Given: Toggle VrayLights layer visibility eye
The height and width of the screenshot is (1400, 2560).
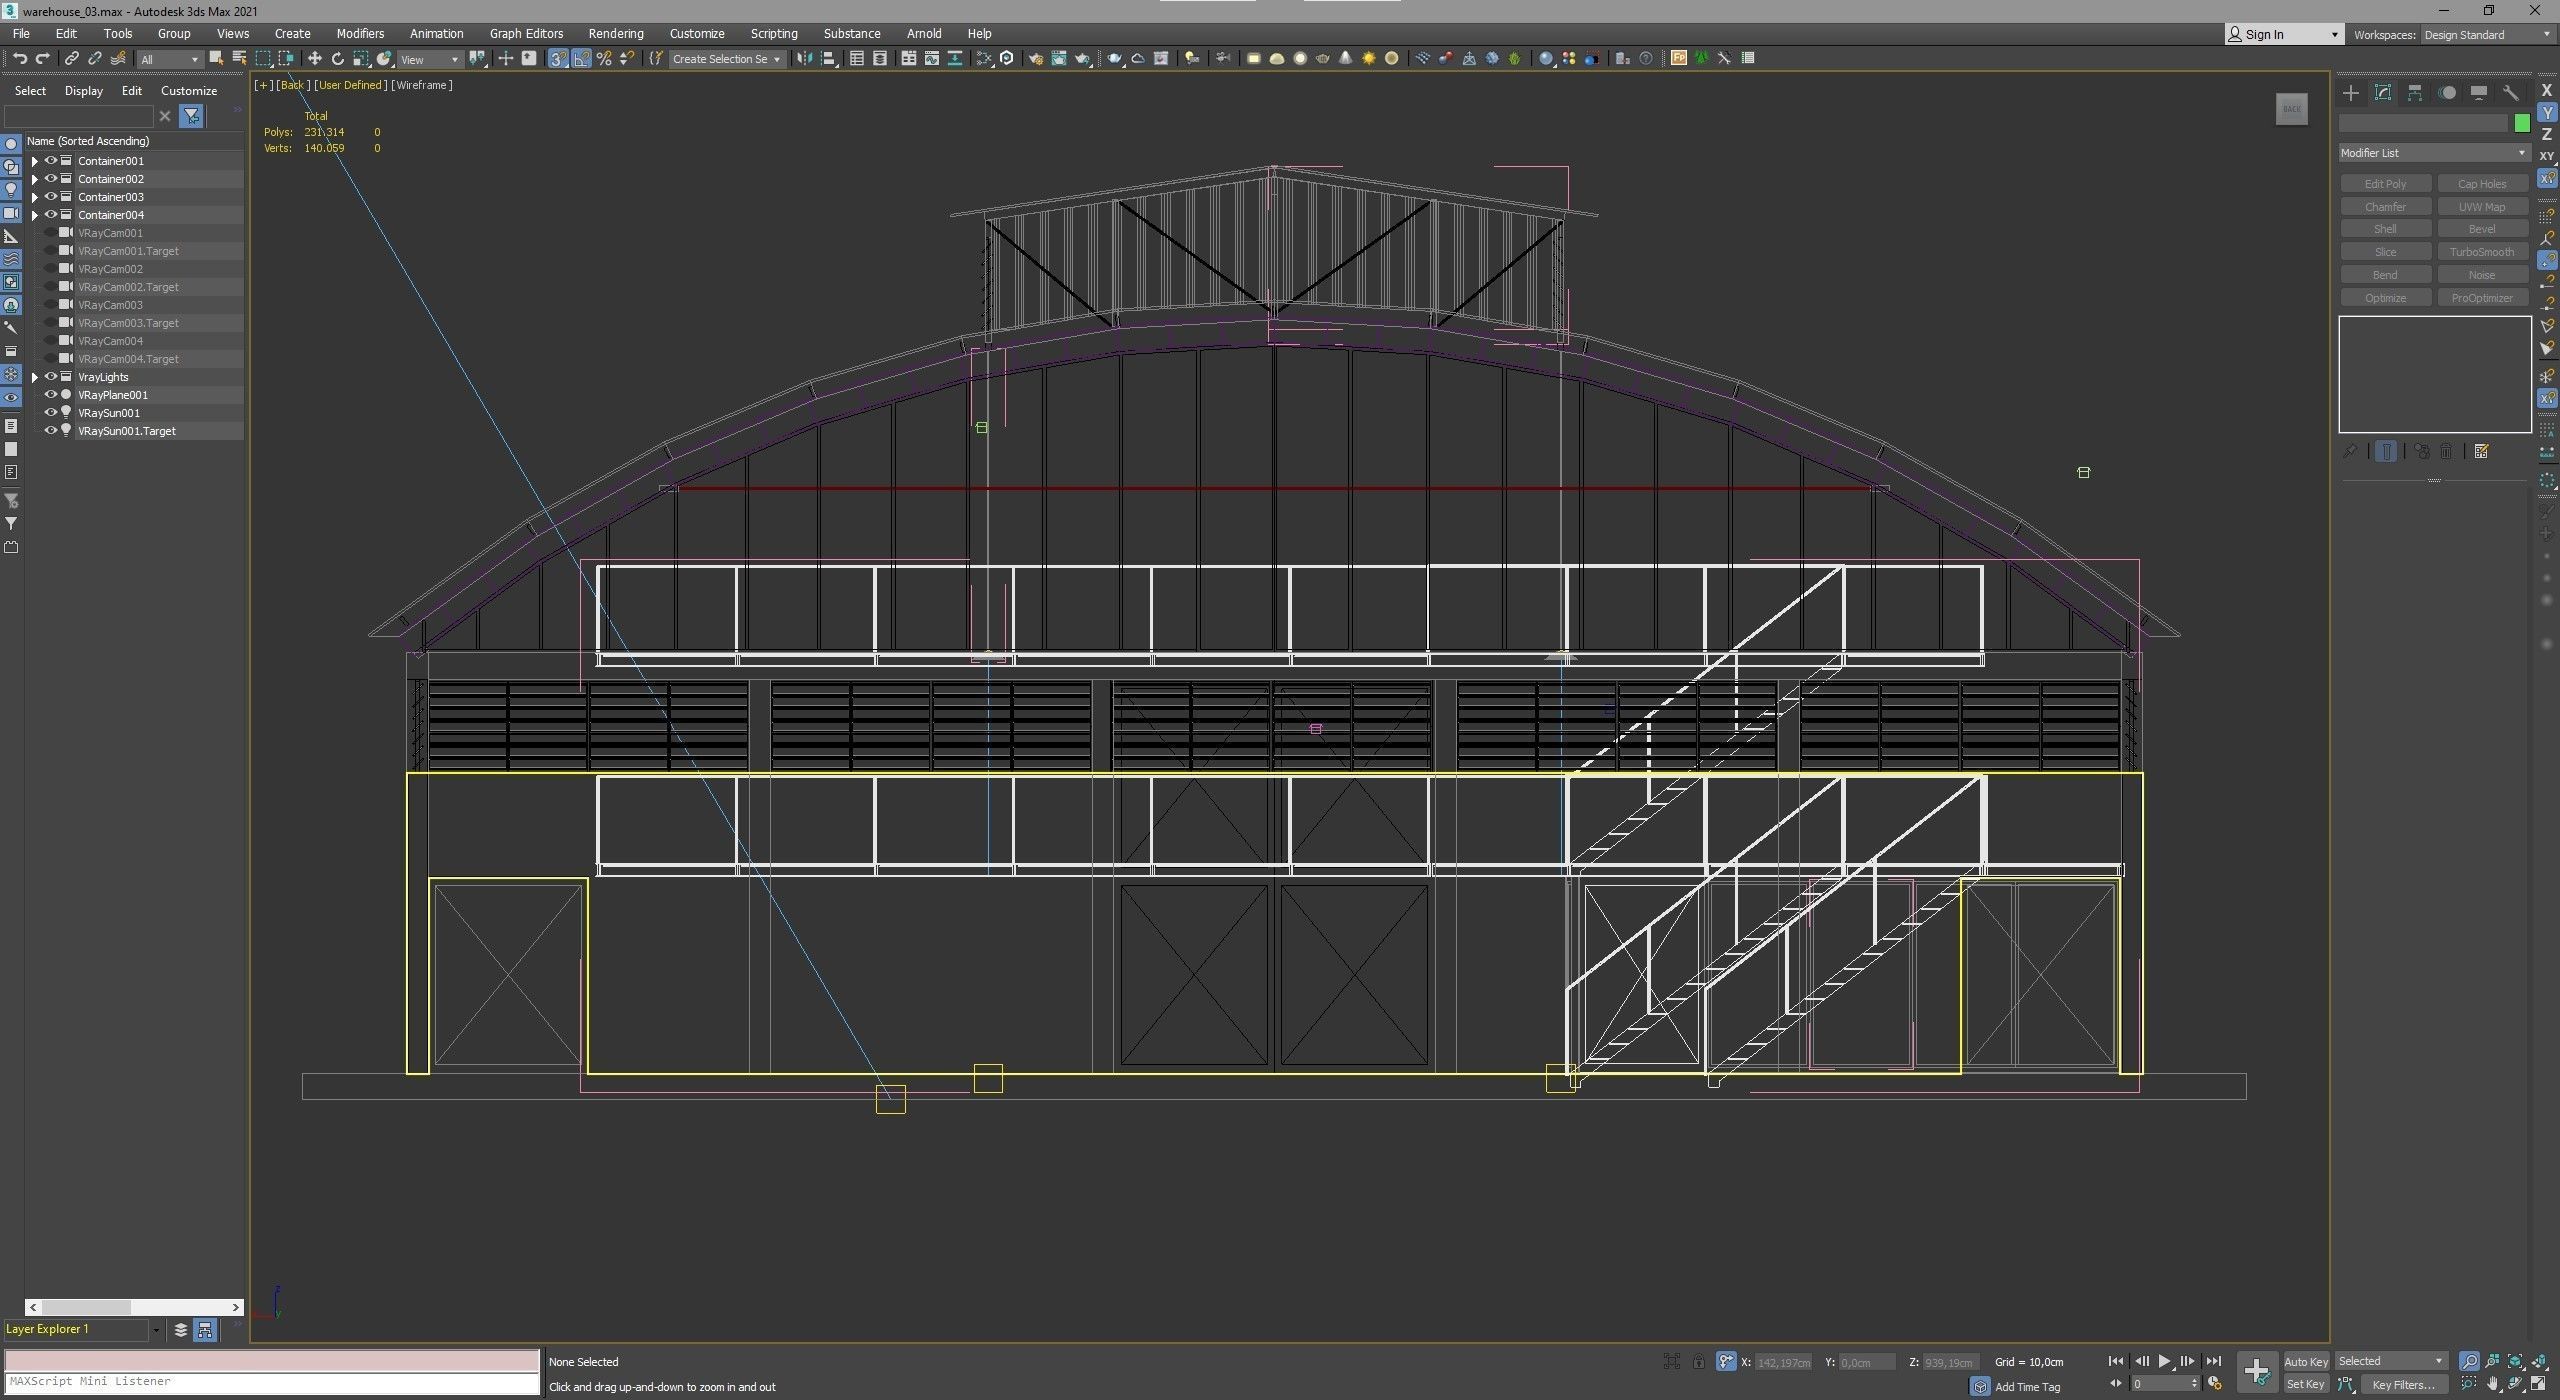Looking at the screenshot, I should (50, 377).
